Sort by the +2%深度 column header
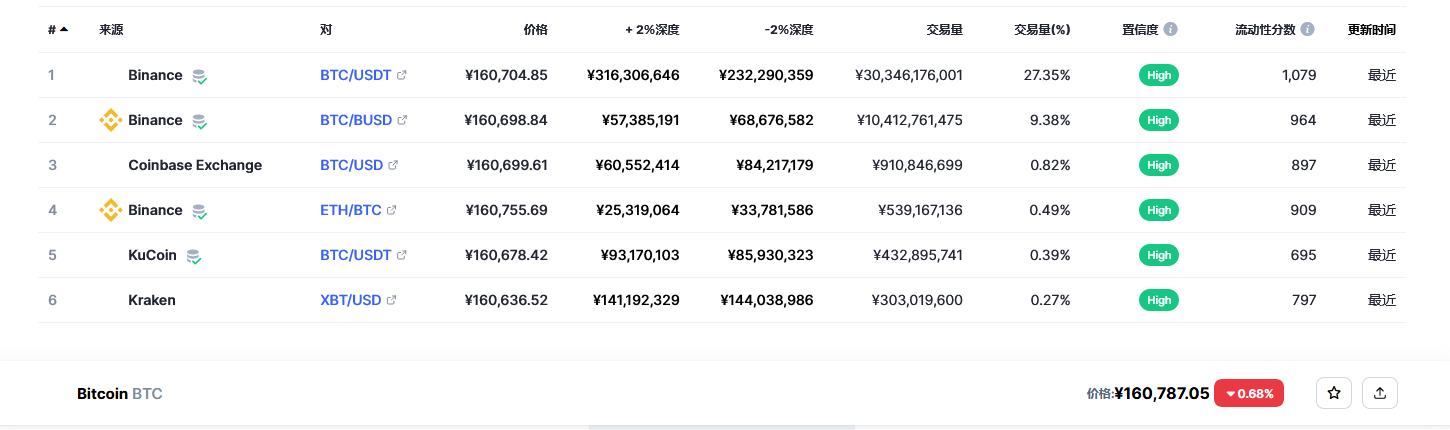Image resolution: width=1450 pixels, height=430 pixels. pos(652,30)
